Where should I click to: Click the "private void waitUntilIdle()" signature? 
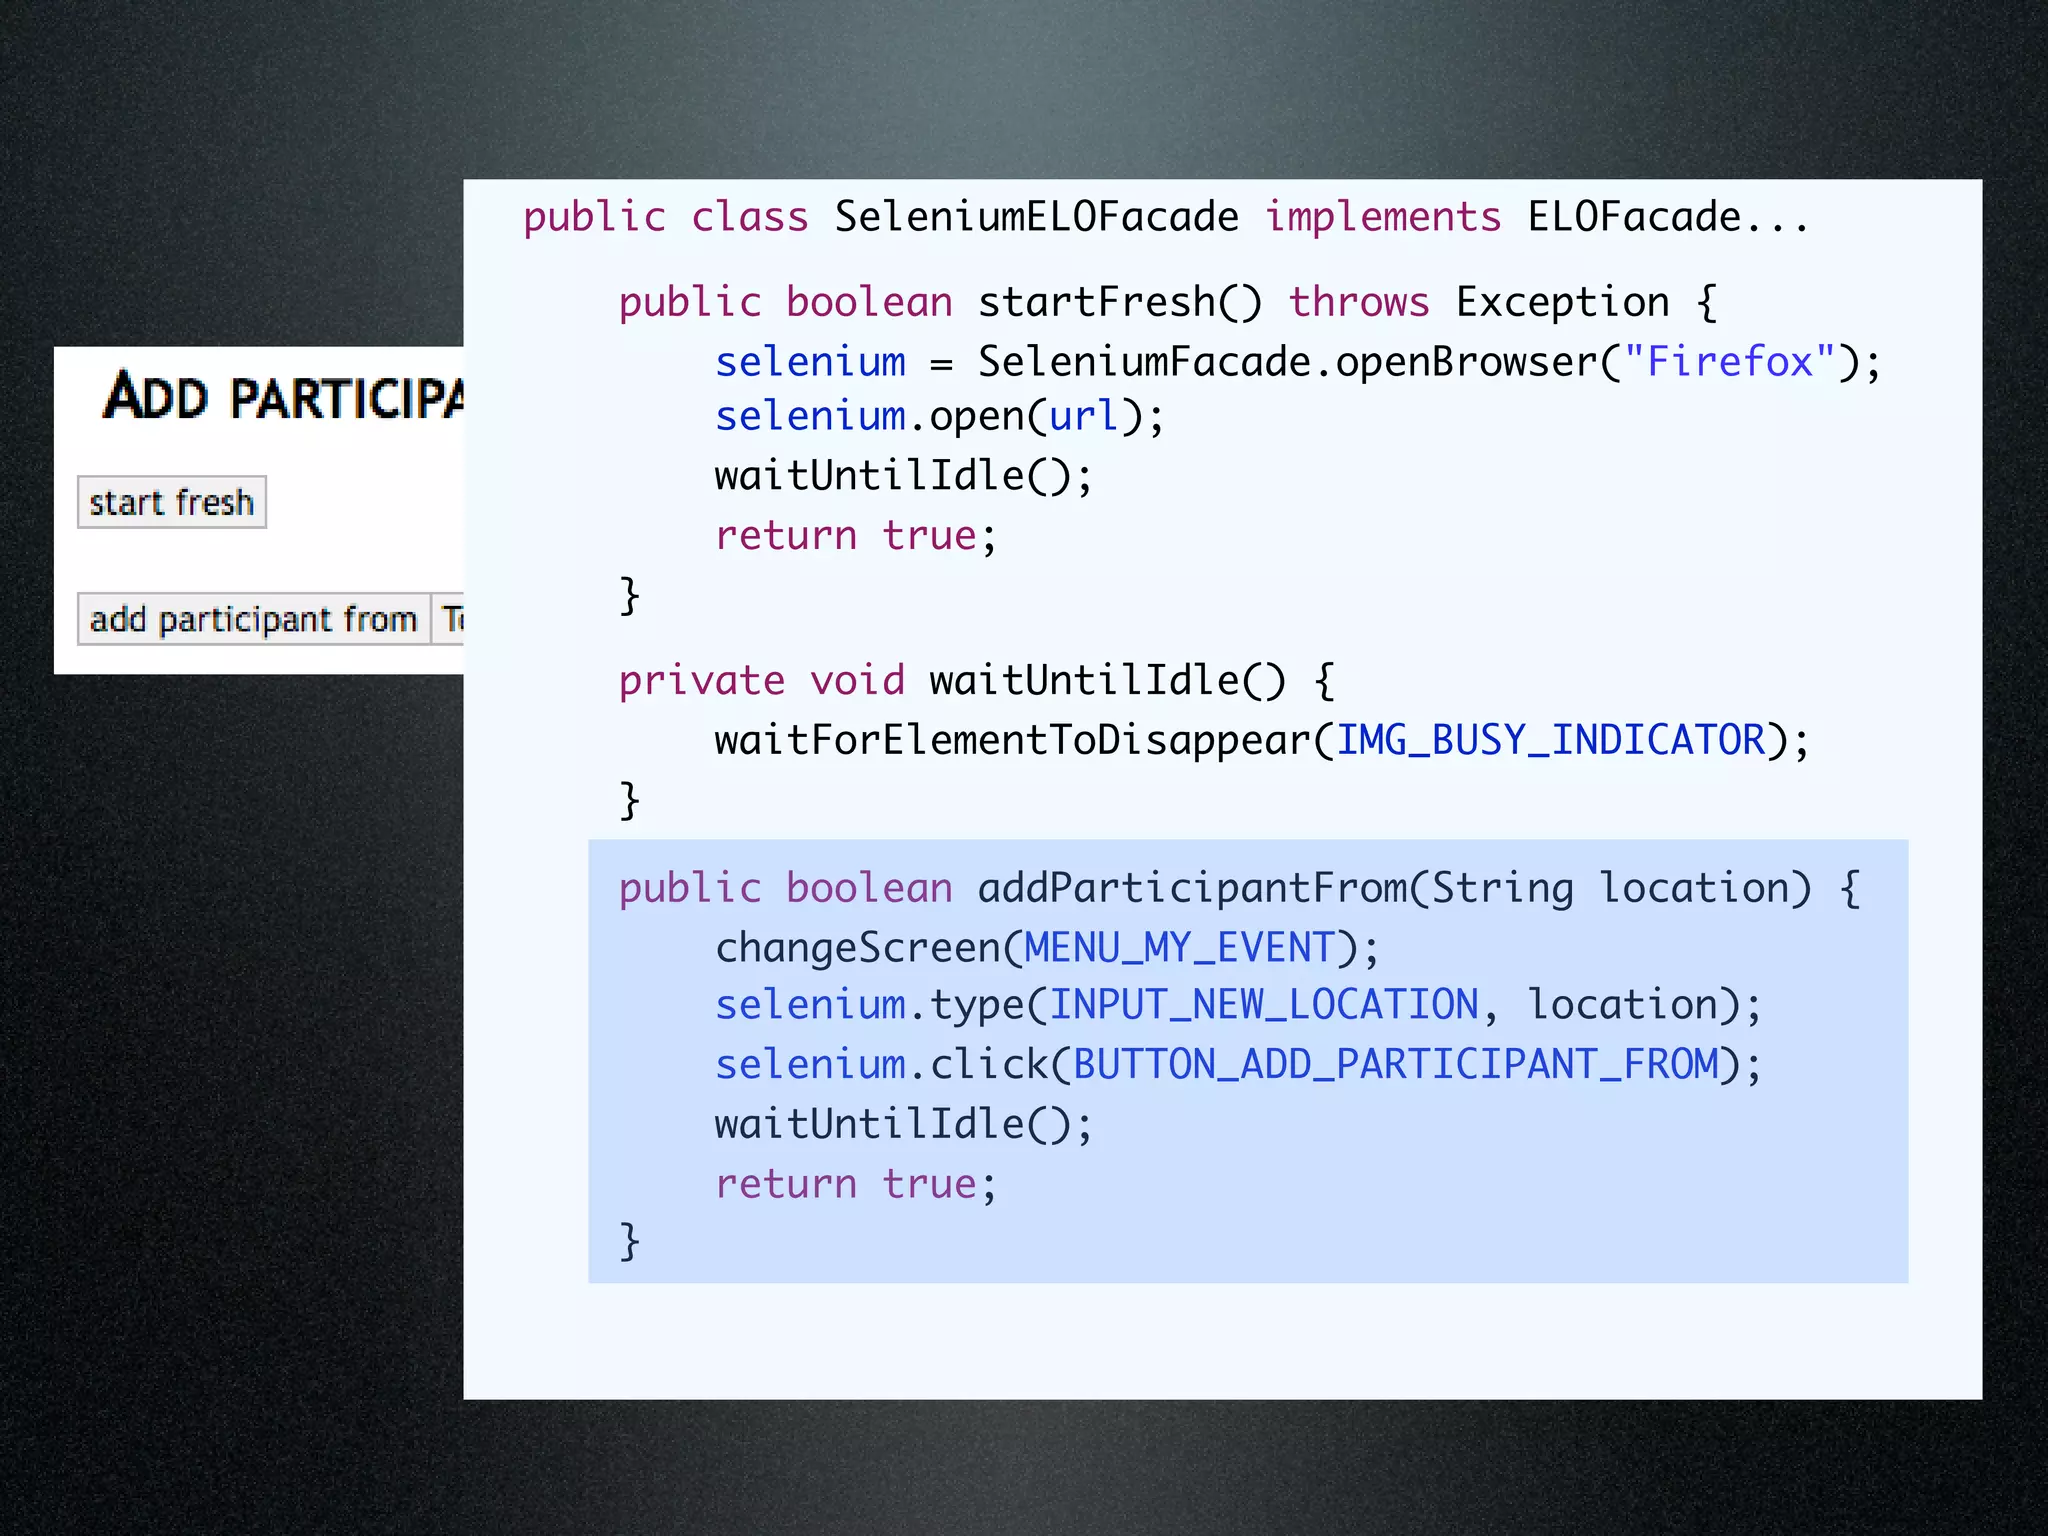(977, 682)
